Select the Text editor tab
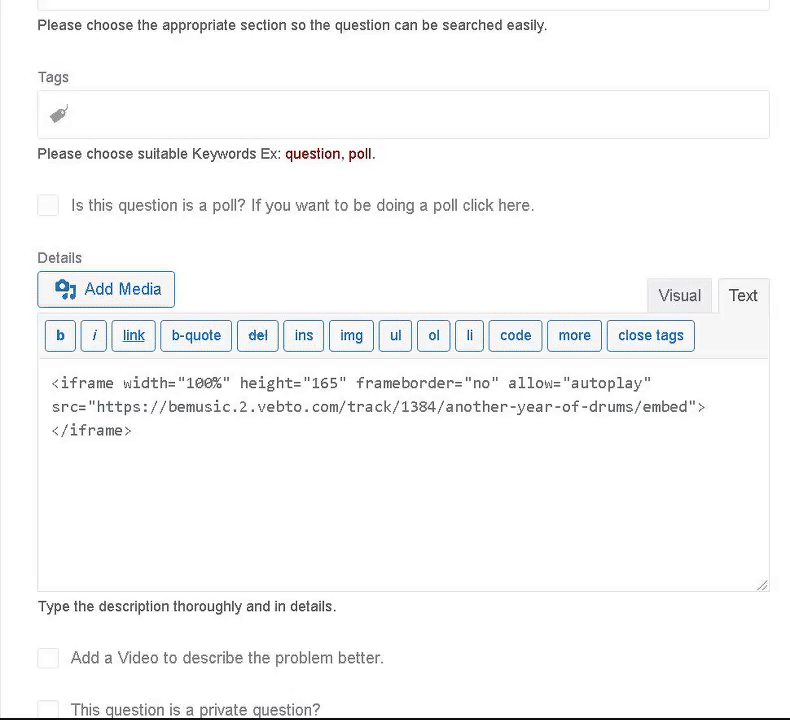 [744, 296]
